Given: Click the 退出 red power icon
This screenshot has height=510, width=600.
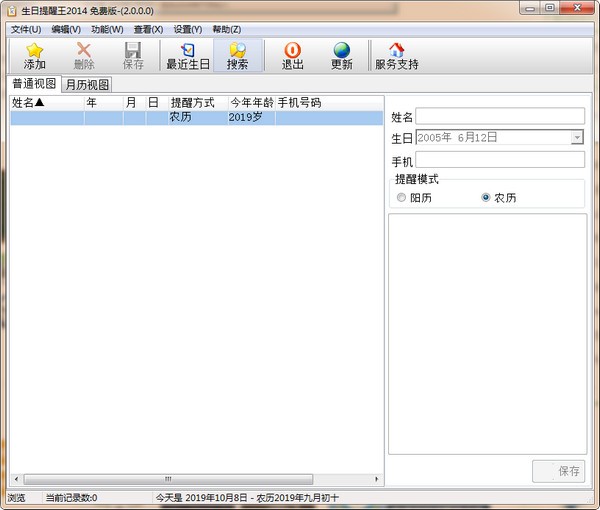Looking at the screenshot, I should [293, 50].
